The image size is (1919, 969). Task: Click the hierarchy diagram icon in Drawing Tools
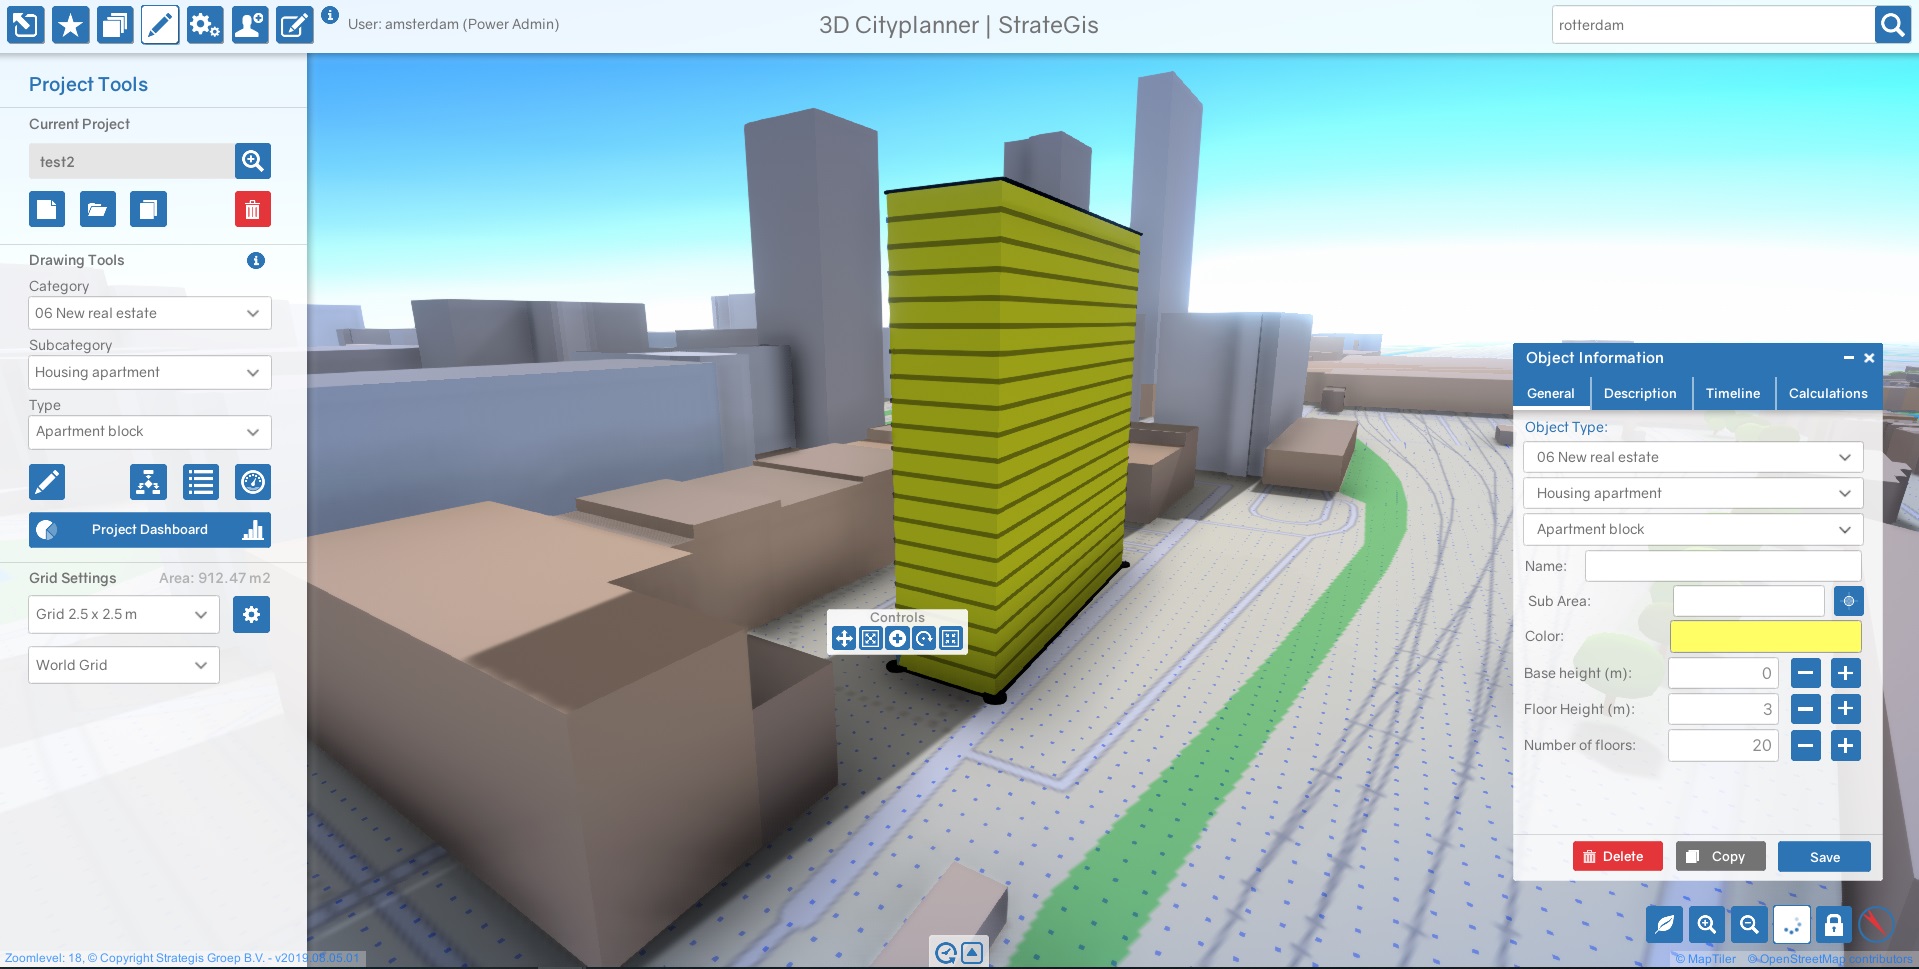coord(148,482)
